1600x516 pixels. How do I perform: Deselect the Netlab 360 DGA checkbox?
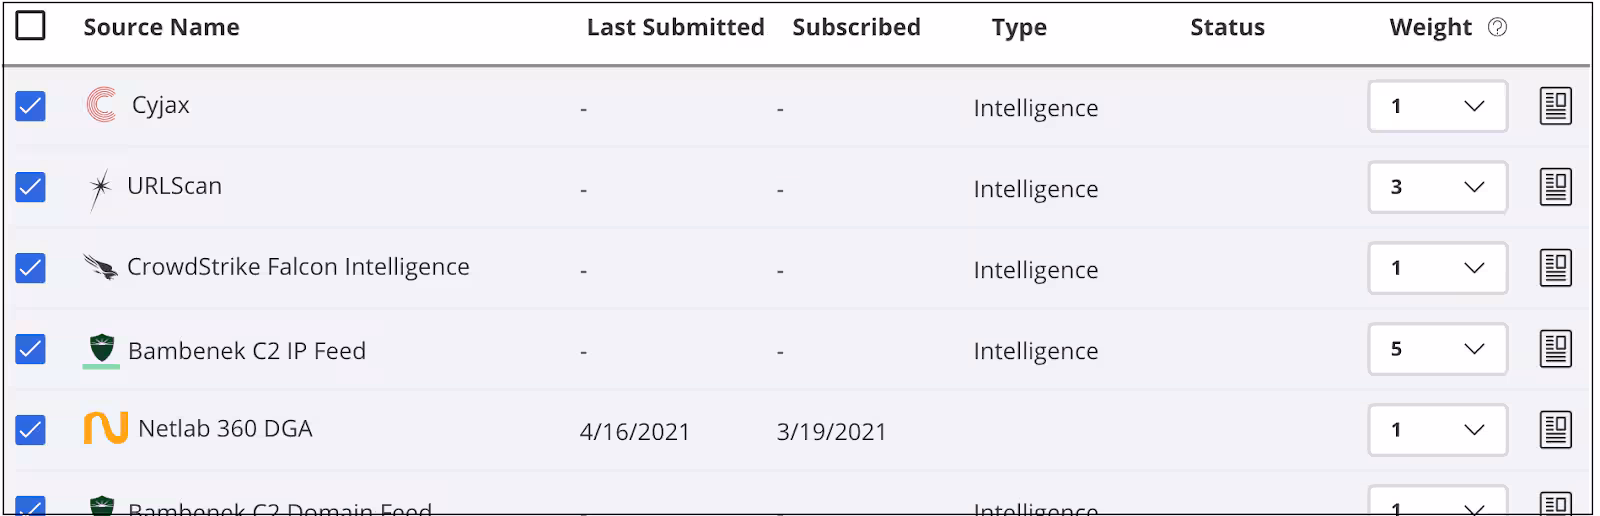pyautogui.click(x=31, y=430)
